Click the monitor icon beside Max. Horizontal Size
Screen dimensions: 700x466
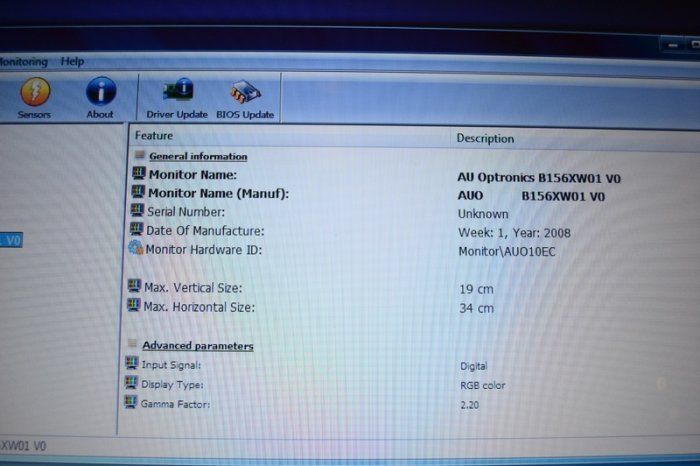133,305
